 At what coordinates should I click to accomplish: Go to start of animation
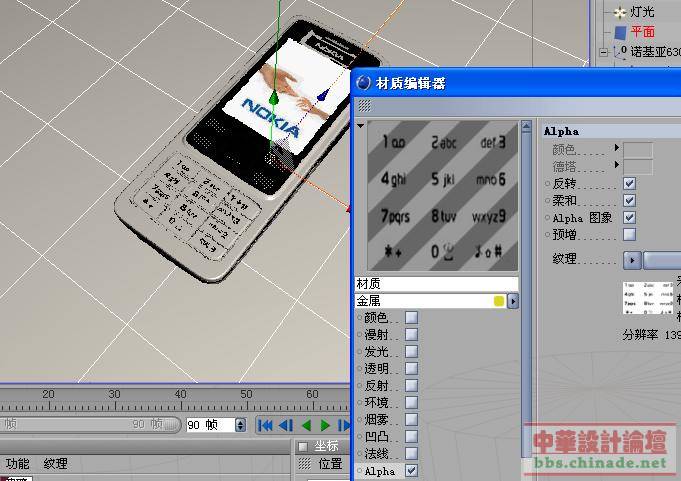coord(265,425)
